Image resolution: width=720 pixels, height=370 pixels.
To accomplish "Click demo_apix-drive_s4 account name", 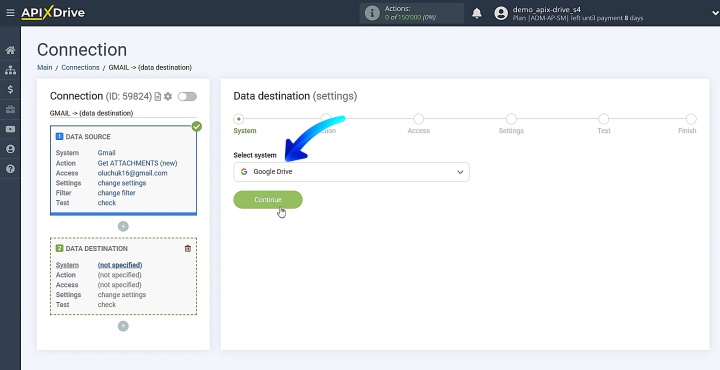I will click(546, 9).
